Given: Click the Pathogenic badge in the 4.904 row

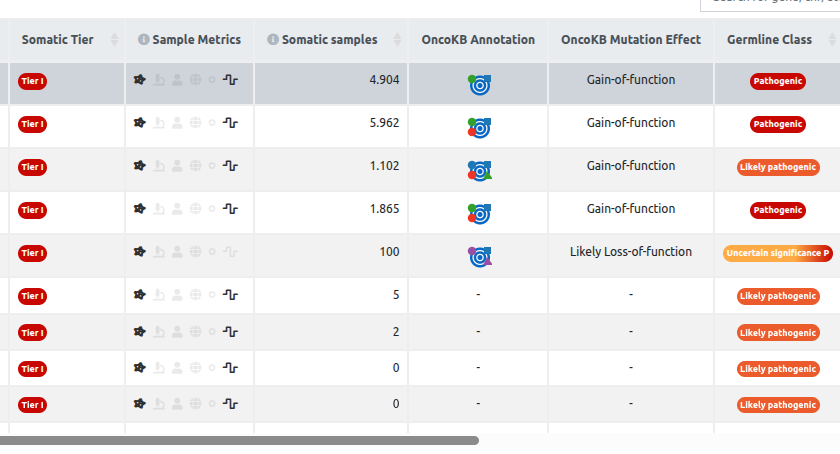Looking at the screenshot, I should click(x=778, y=81).
